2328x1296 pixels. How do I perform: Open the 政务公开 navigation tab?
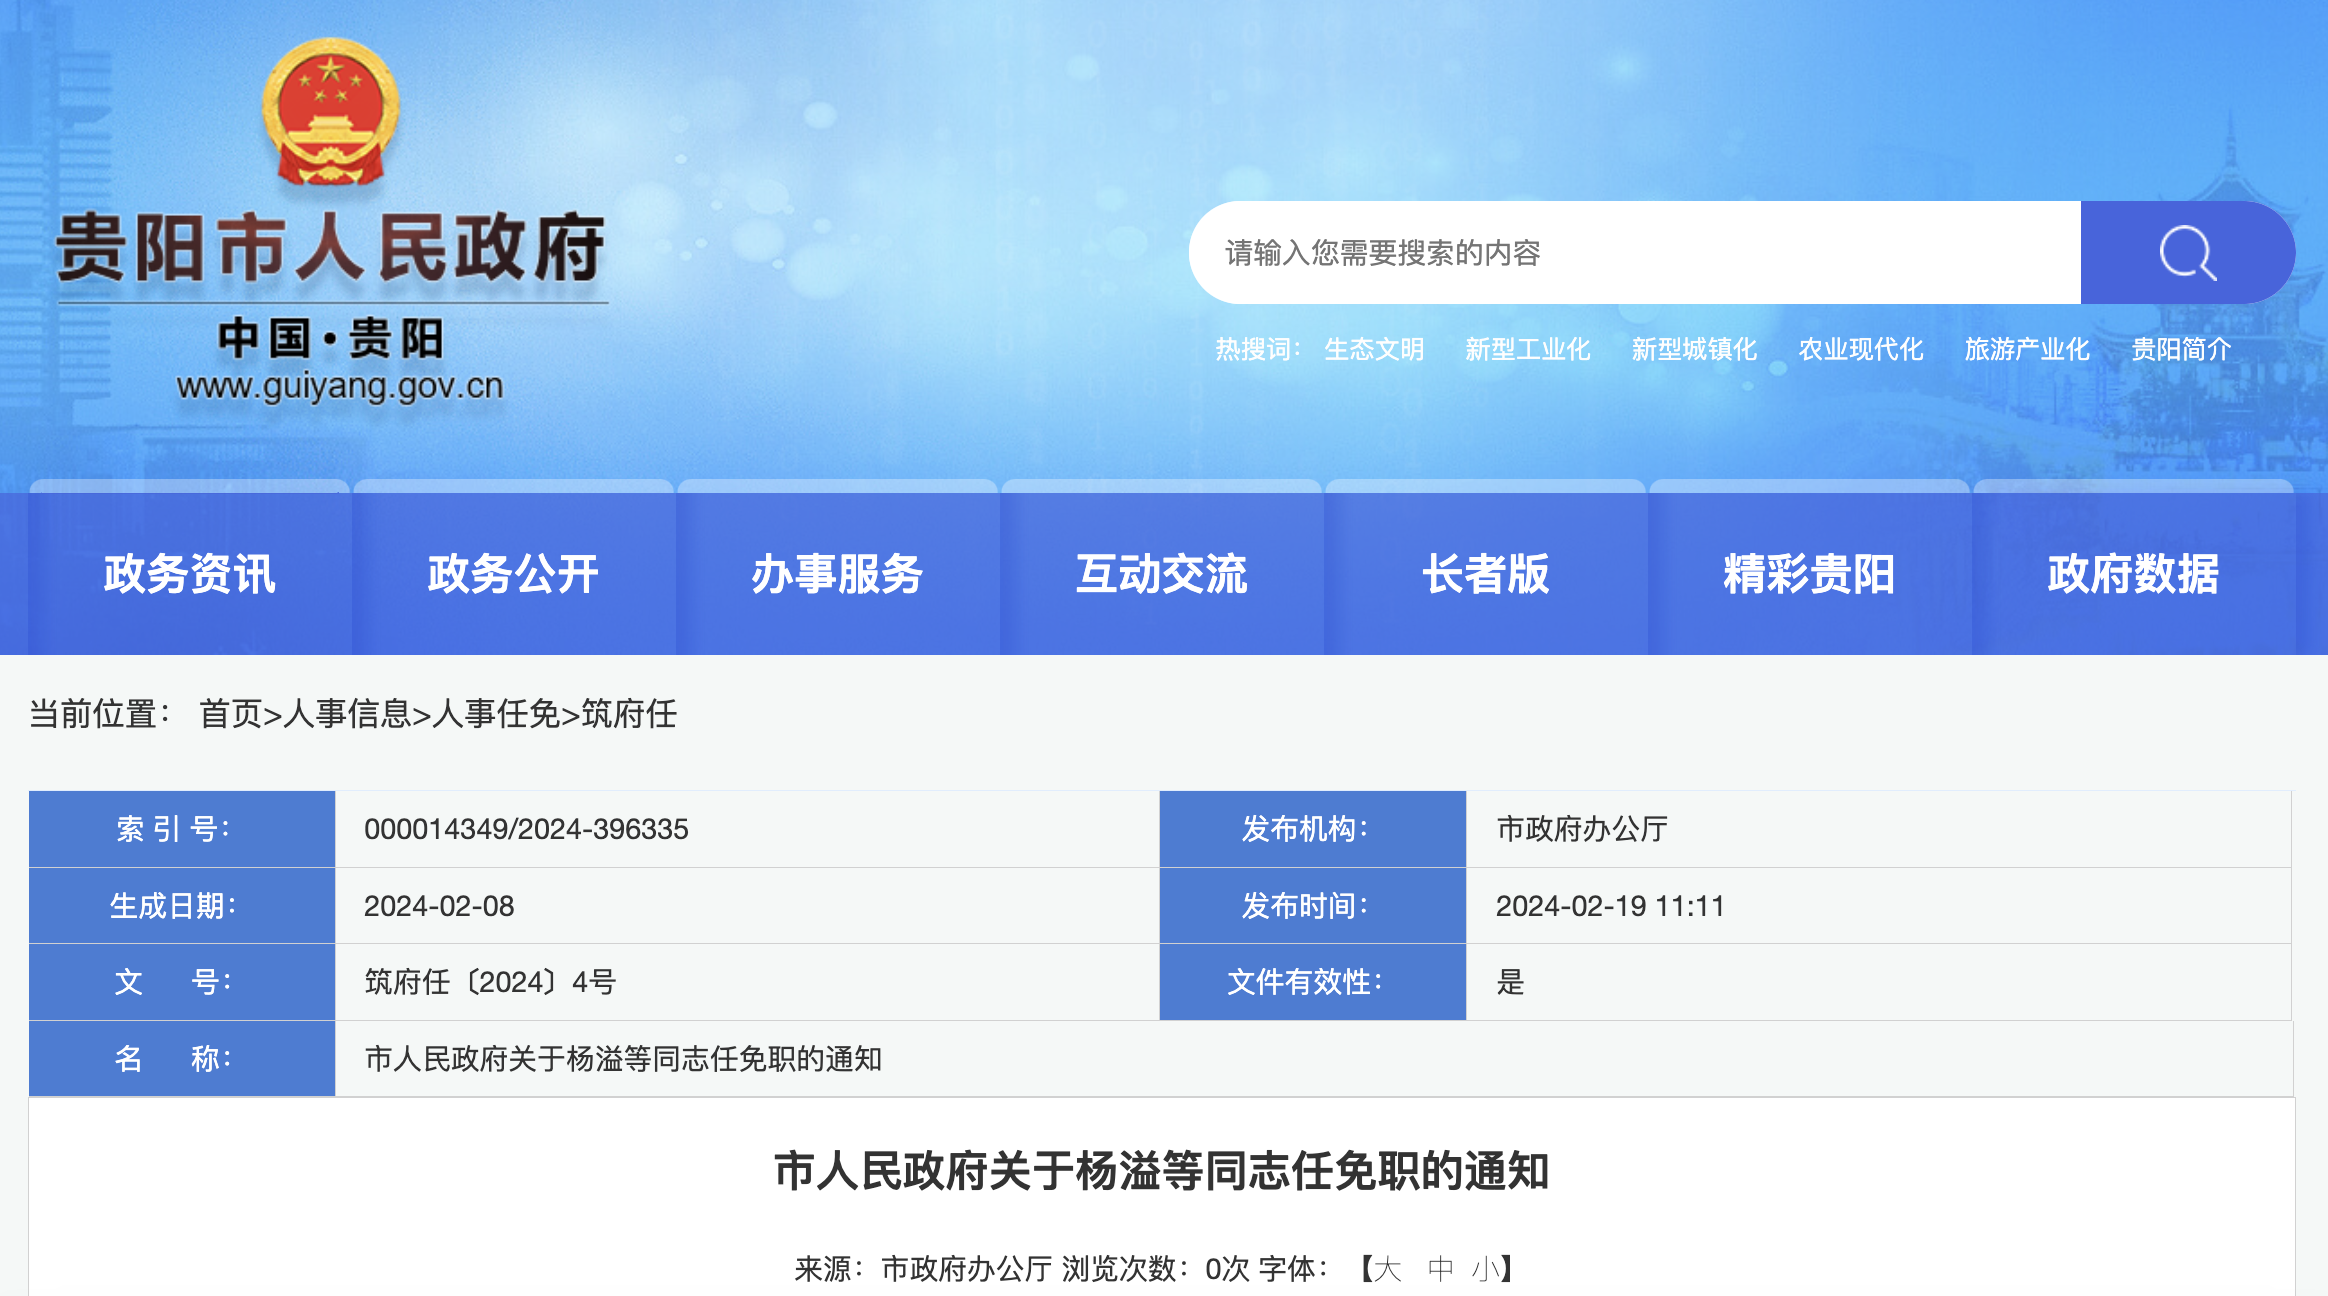(x=513, y=574)
